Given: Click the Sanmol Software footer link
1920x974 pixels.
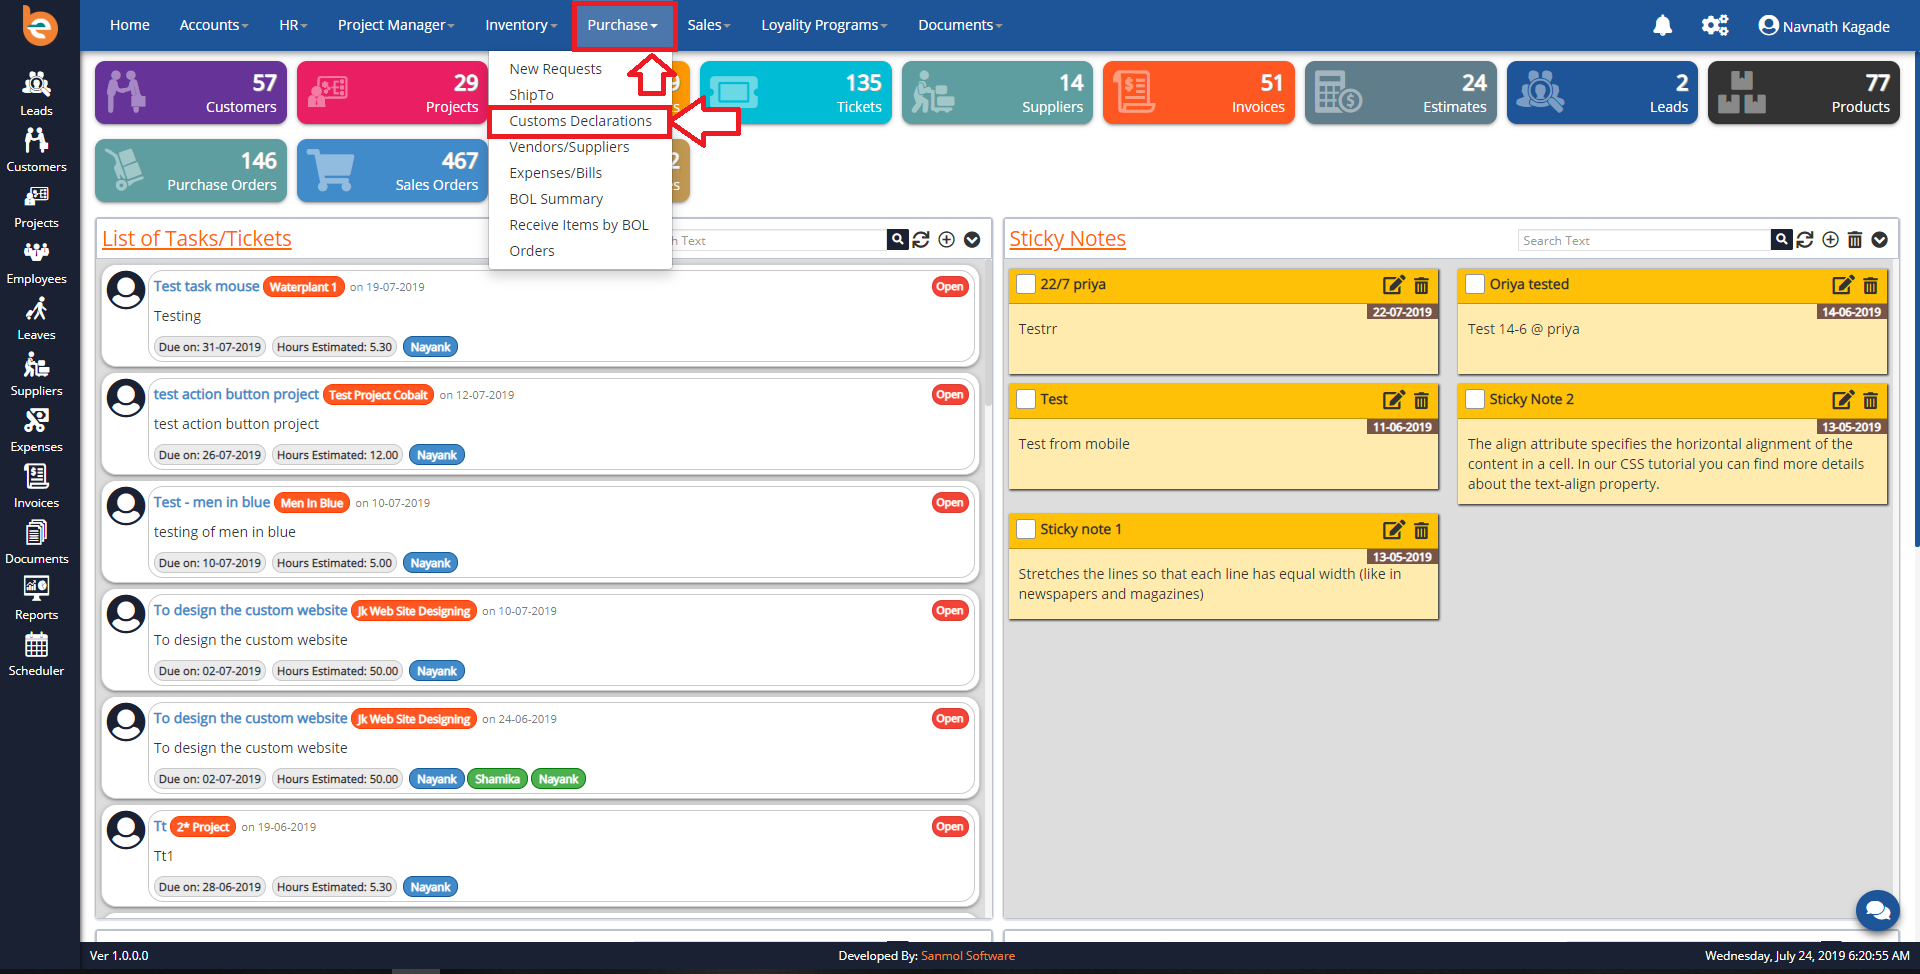Looking at the screenshot, I should (x=967, y=956).
